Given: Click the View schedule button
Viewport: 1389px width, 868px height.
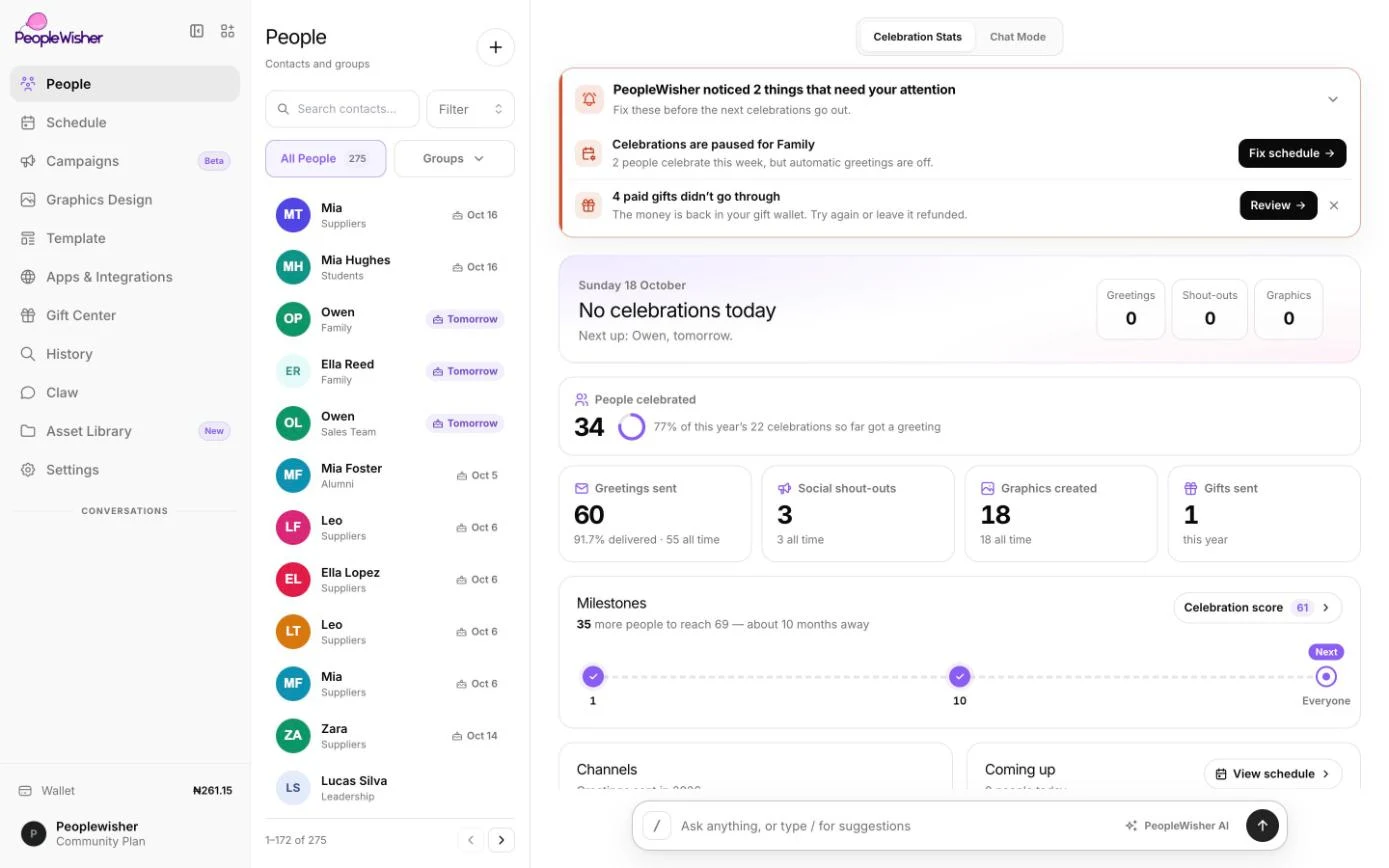Looking at the screenshot, I should (1273, 773).
